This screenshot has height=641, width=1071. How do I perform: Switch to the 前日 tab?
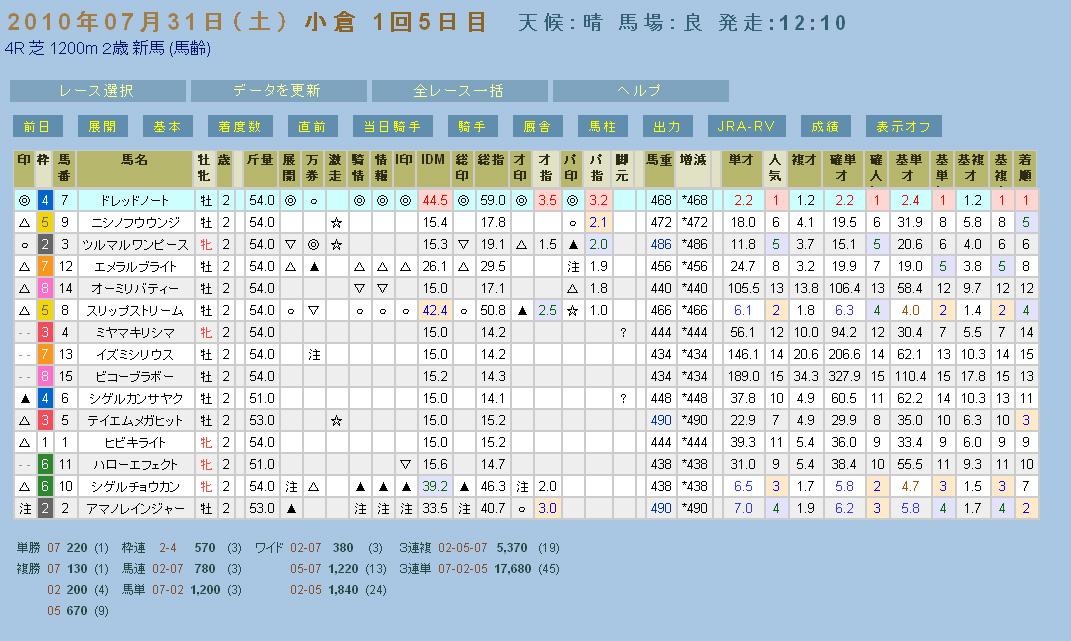[x=38, y=126]
